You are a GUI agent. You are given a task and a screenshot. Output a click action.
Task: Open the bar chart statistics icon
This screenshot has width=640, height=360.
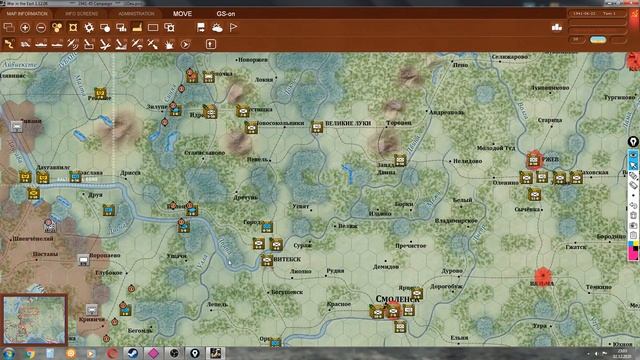click(x=557, y=27)
